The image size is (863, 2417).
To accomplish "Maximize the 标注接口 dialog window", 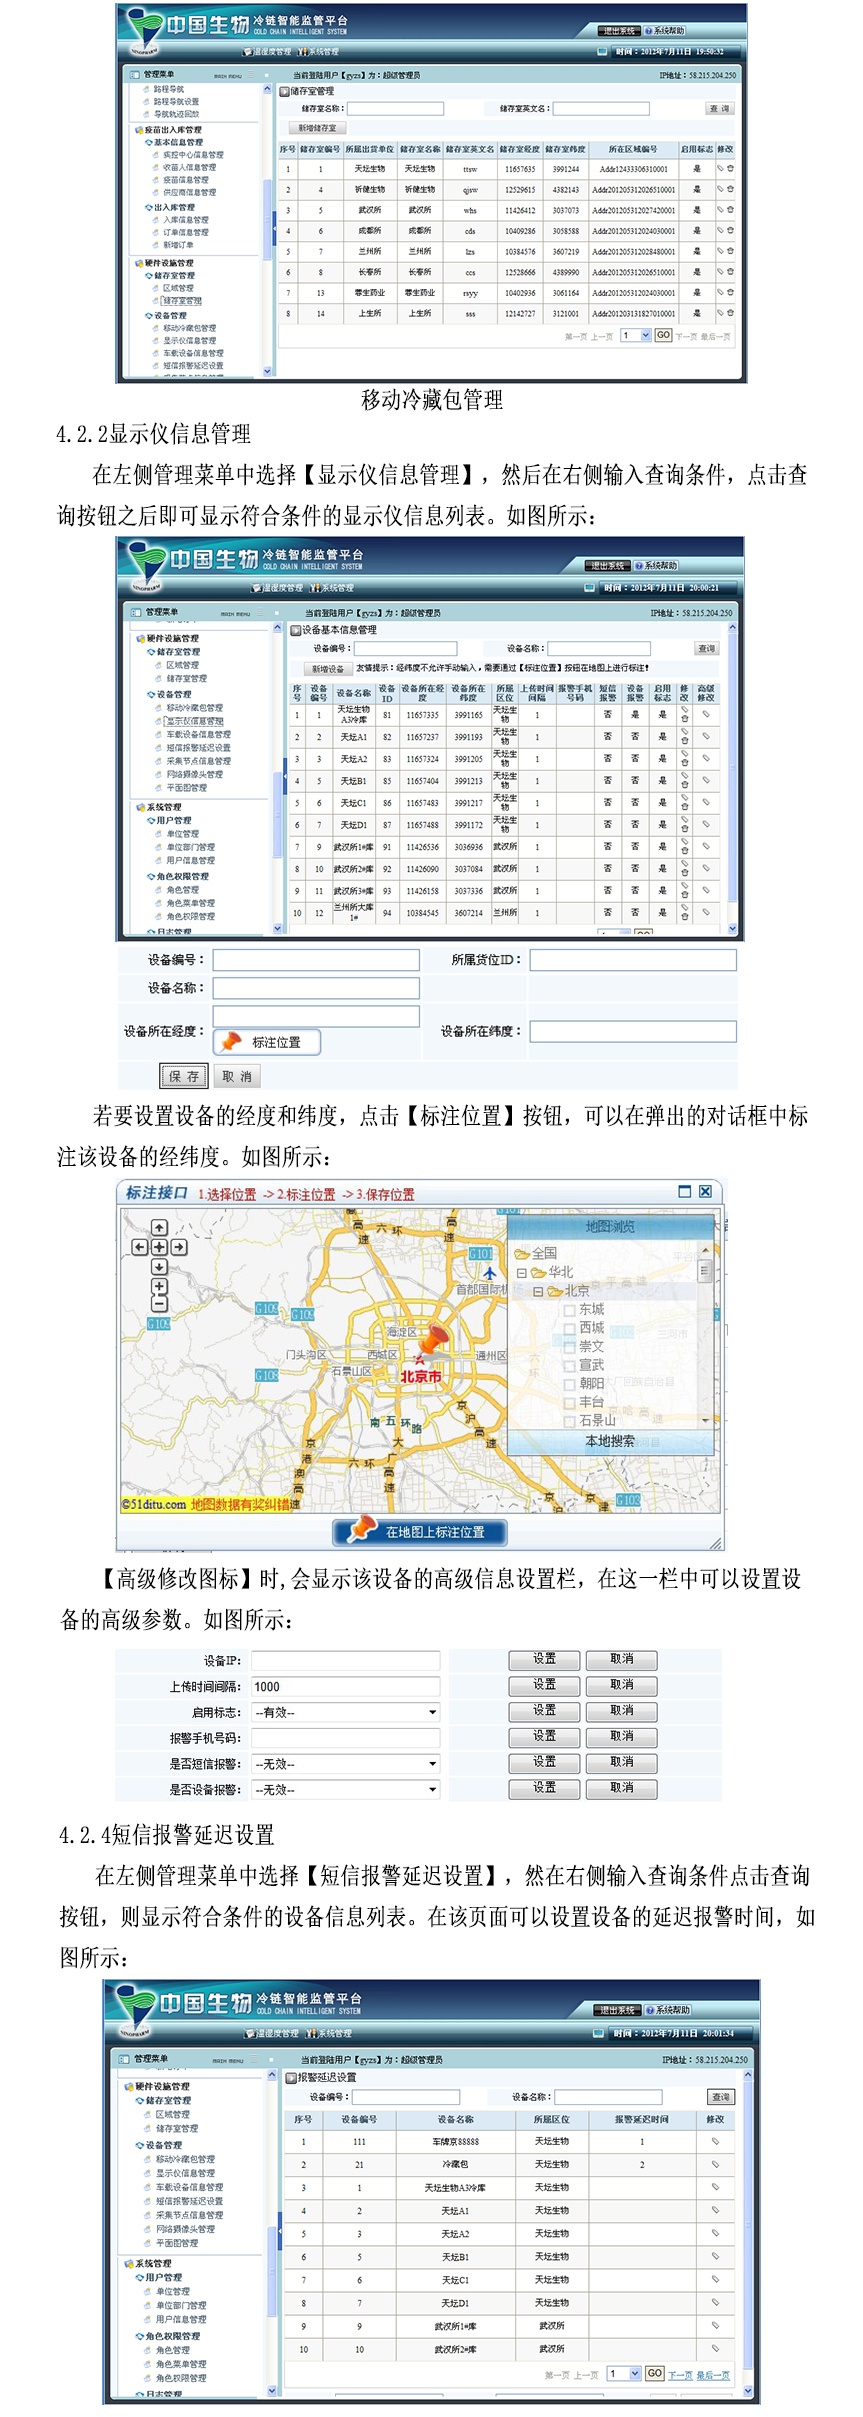I will pyautogui.click(x=685, y=1191).
